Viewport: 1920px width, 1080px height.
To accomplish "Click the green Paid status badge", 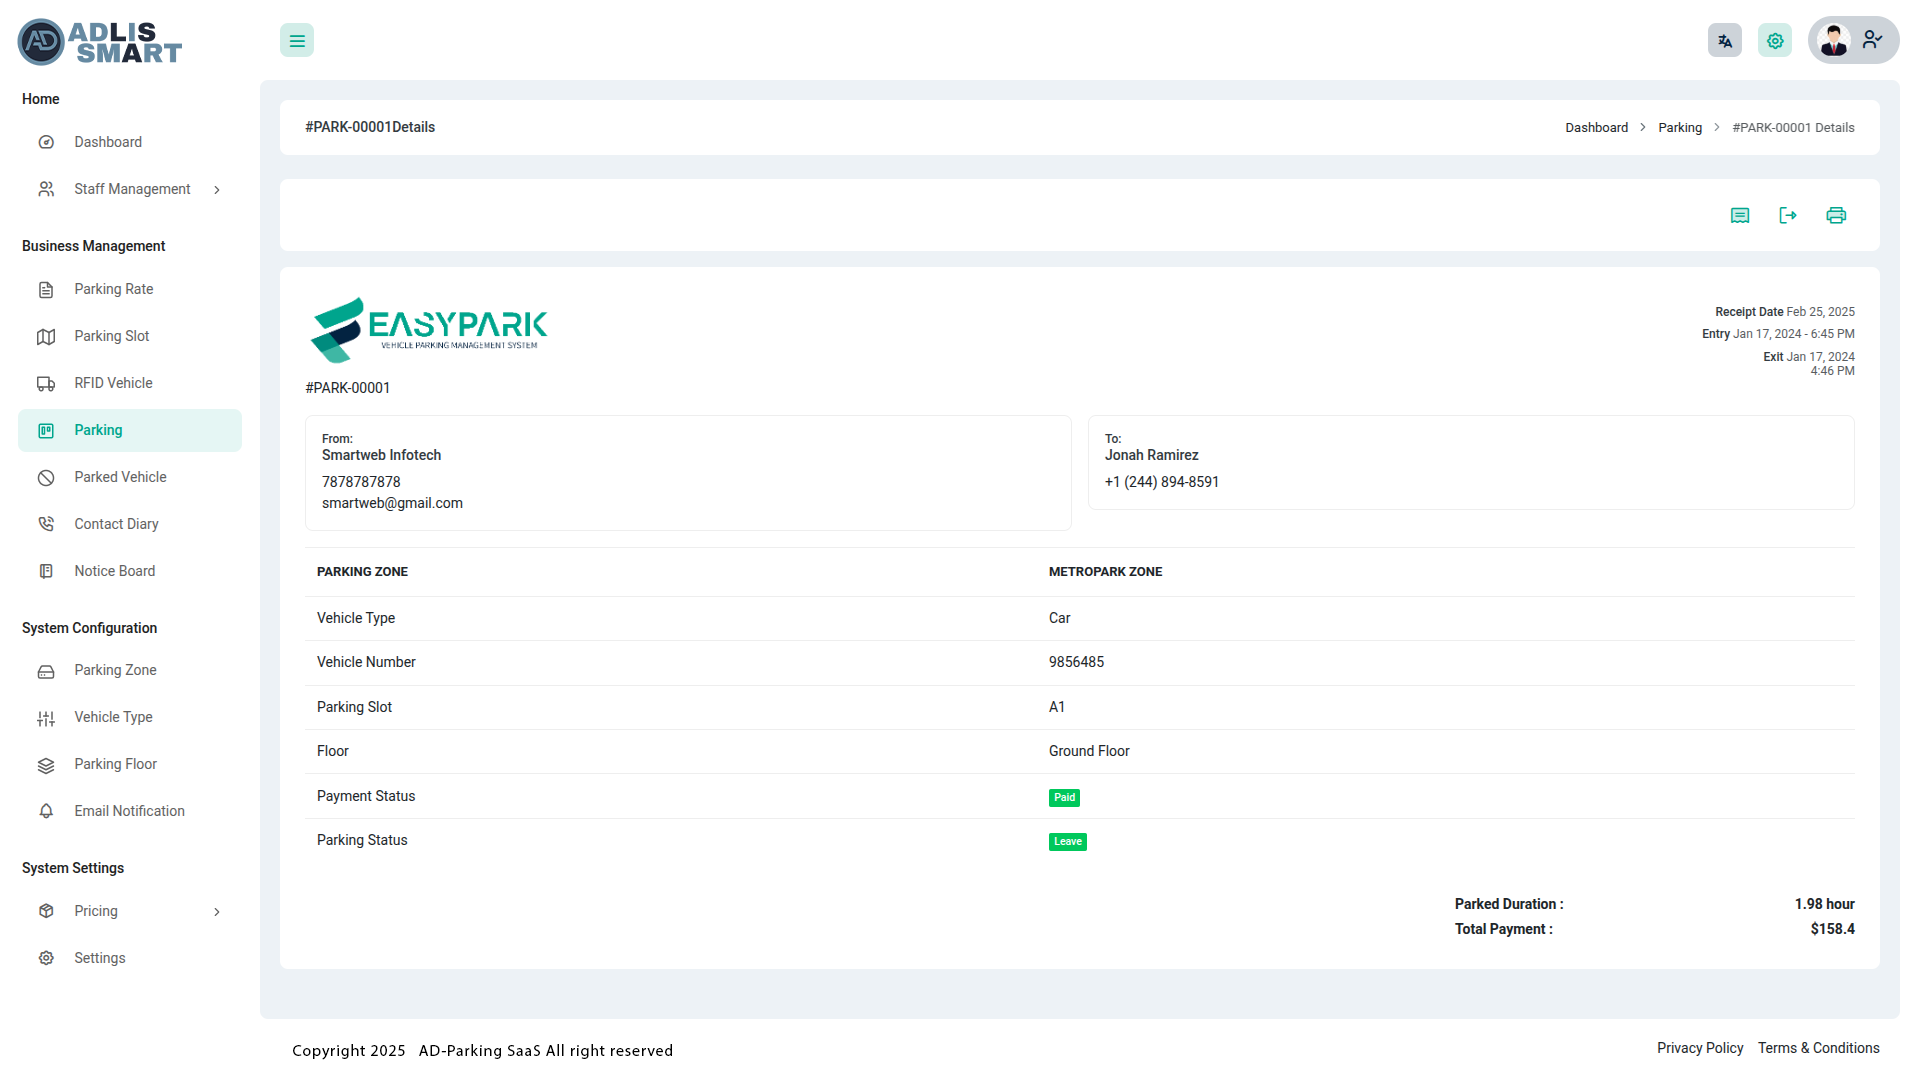I will pos(1064,798).
